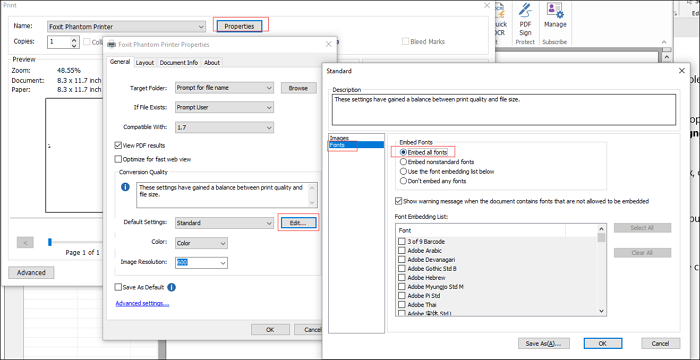Image resolution: width=700 pixels, height=360 pixels.
Task: Click the page preview slider handle
Action: coord(50,242)
